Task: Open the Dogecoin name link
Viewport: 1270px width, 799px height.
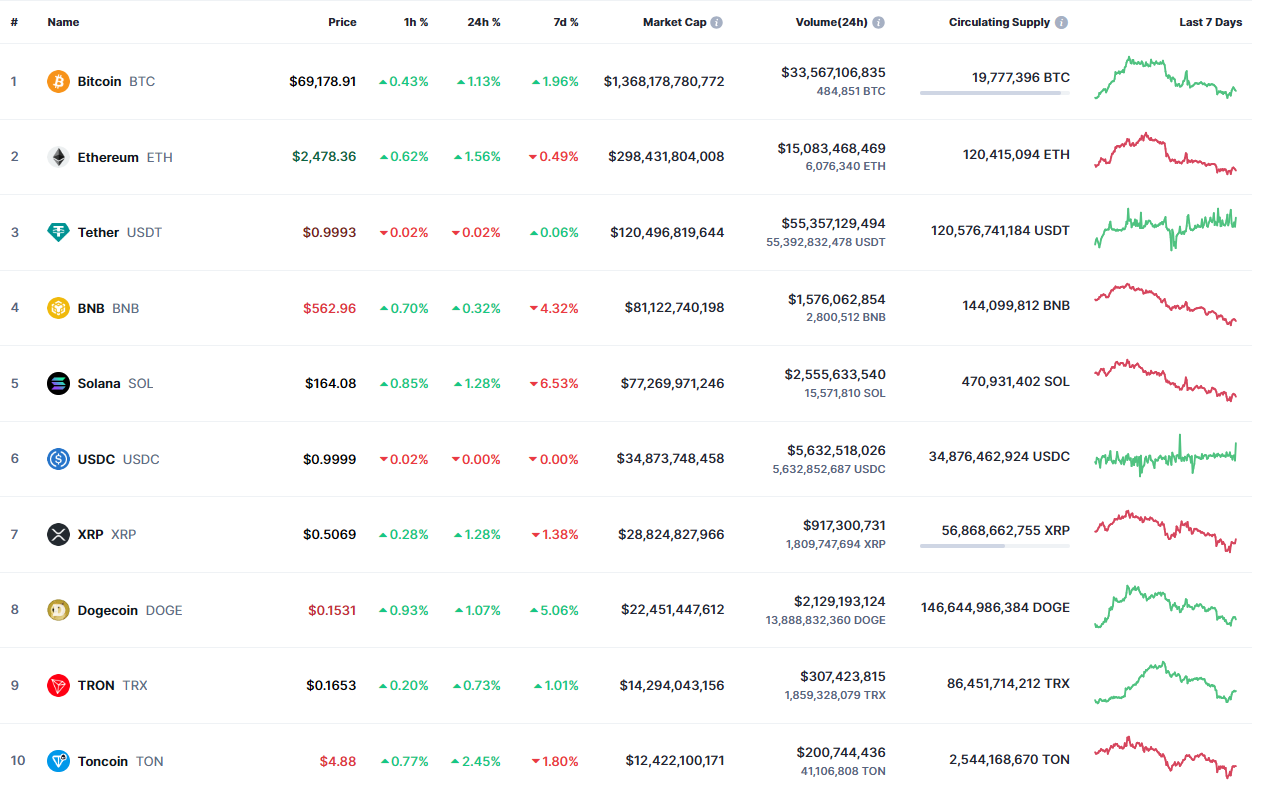Action: [x=108, y=610]
